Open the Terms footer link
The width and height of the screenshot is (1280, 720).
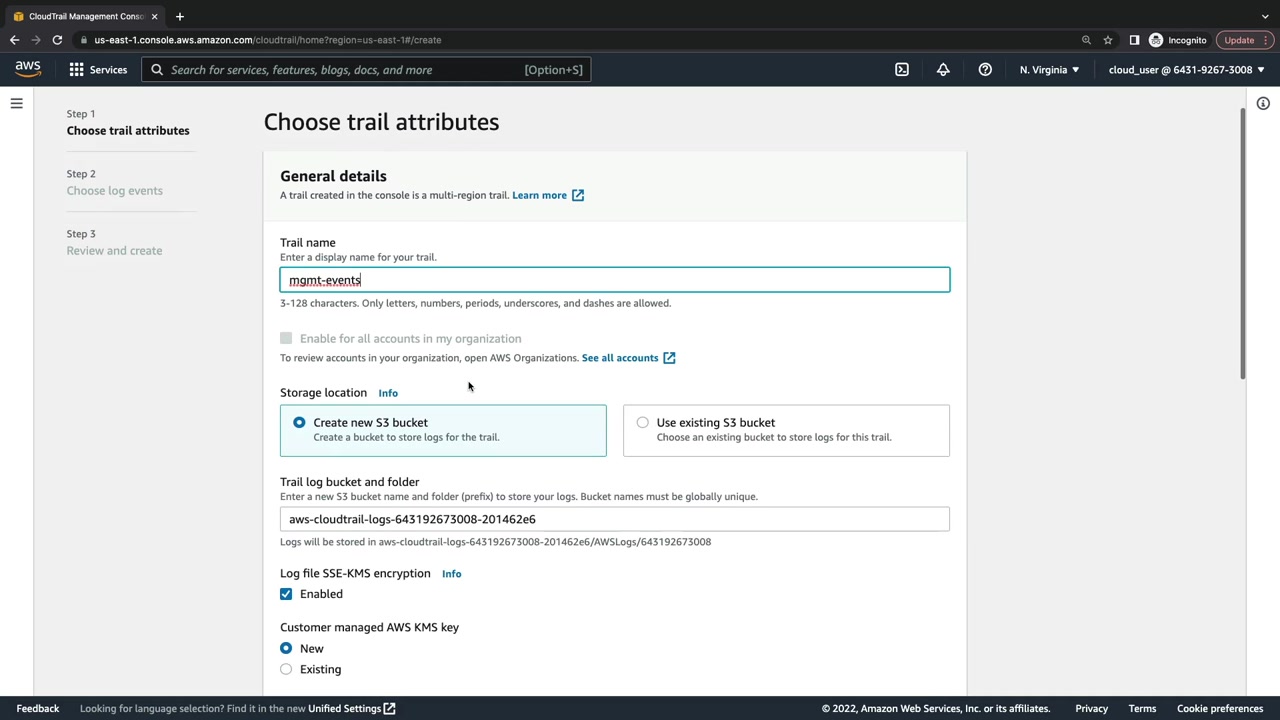coord(1142,709)
